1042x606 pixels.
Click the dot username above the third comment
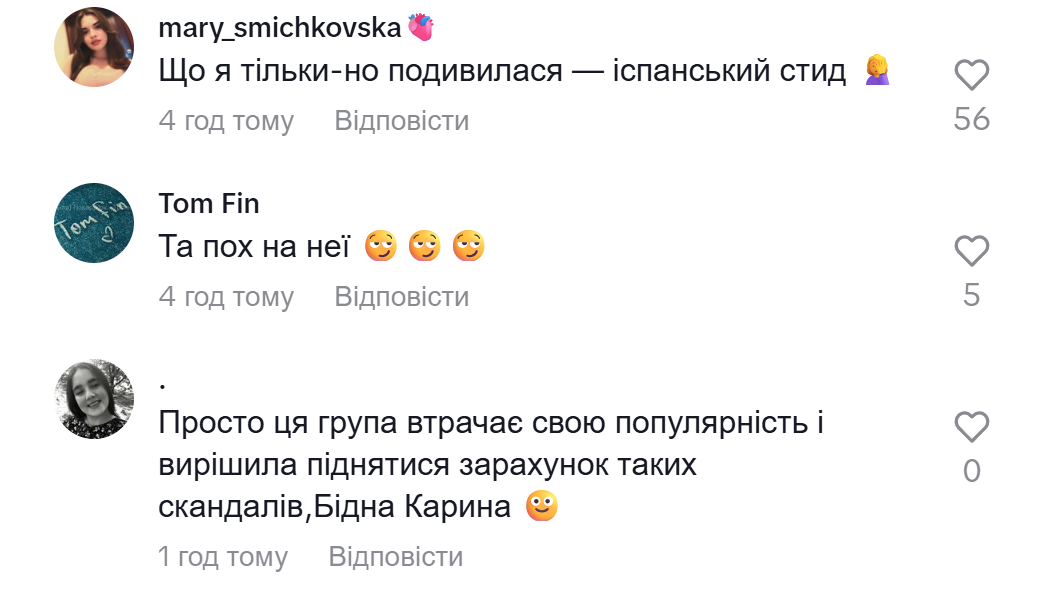pos(162,382)
